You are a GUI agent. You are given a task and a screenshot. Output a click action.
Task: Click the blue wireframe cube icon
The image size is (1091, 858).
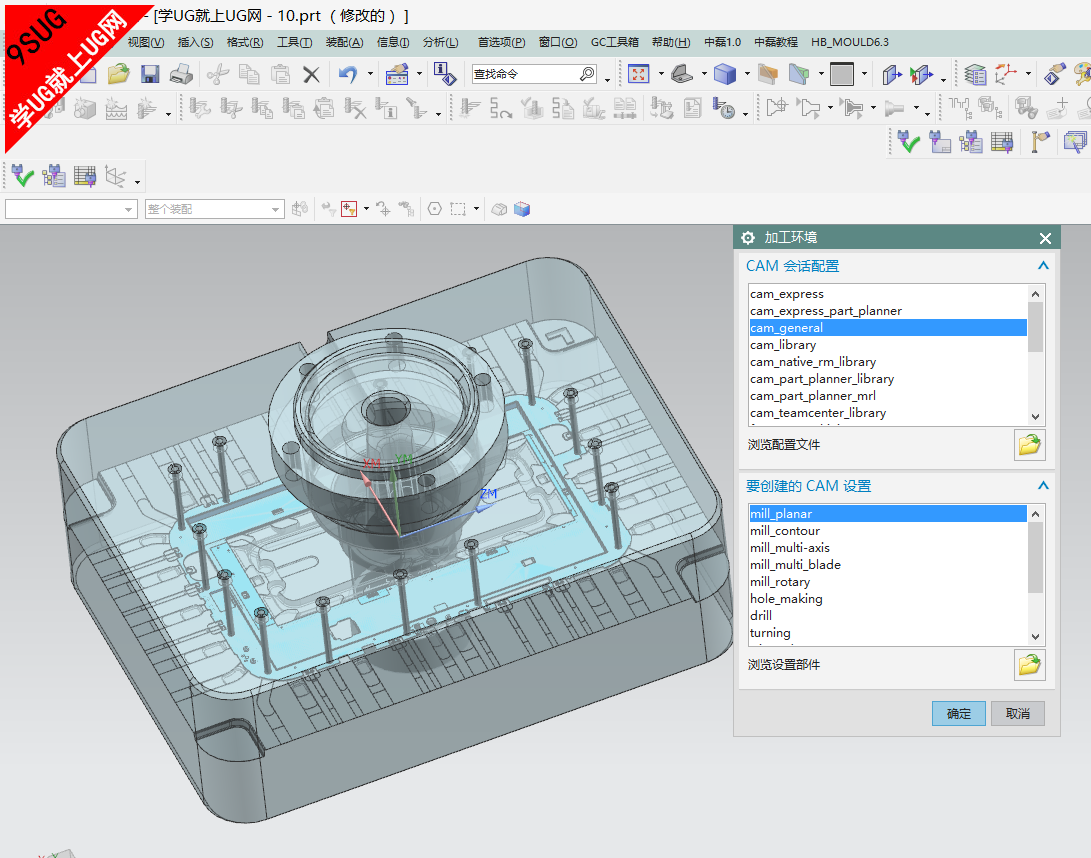point(522,209)
